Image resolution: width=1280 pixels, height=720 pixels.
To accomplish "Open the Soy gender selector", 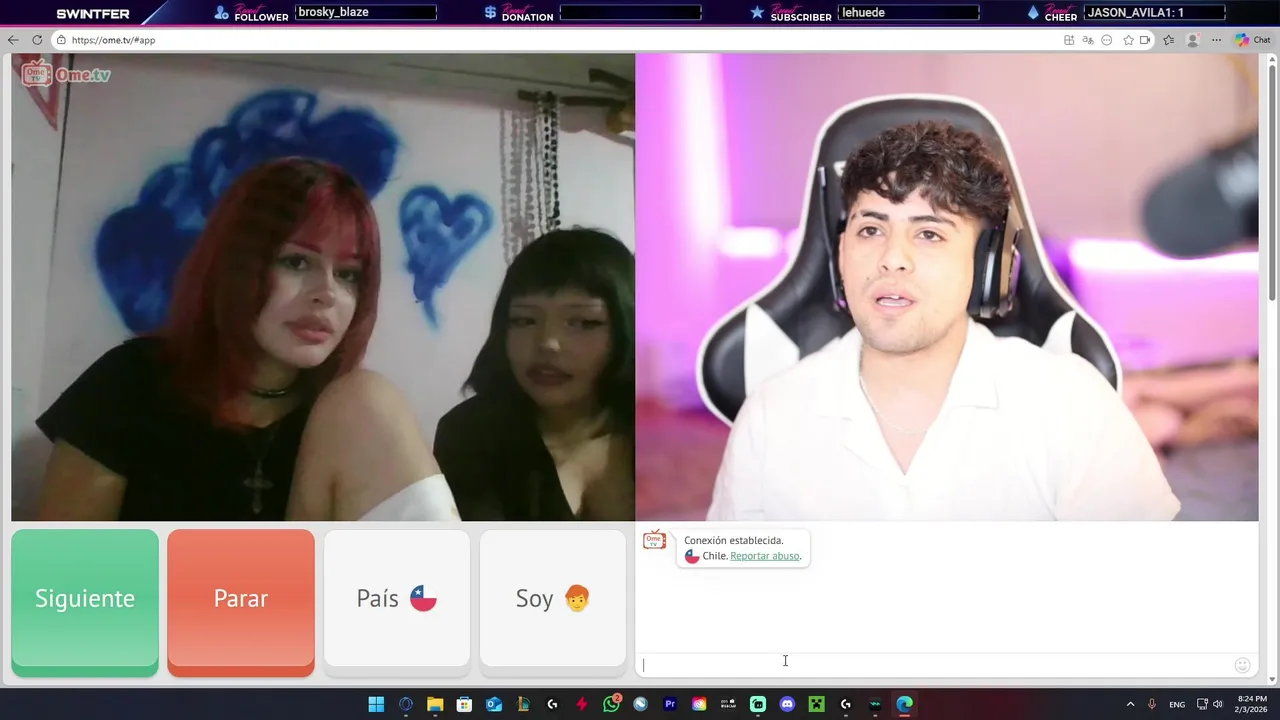I will click(x=553, y=598).
